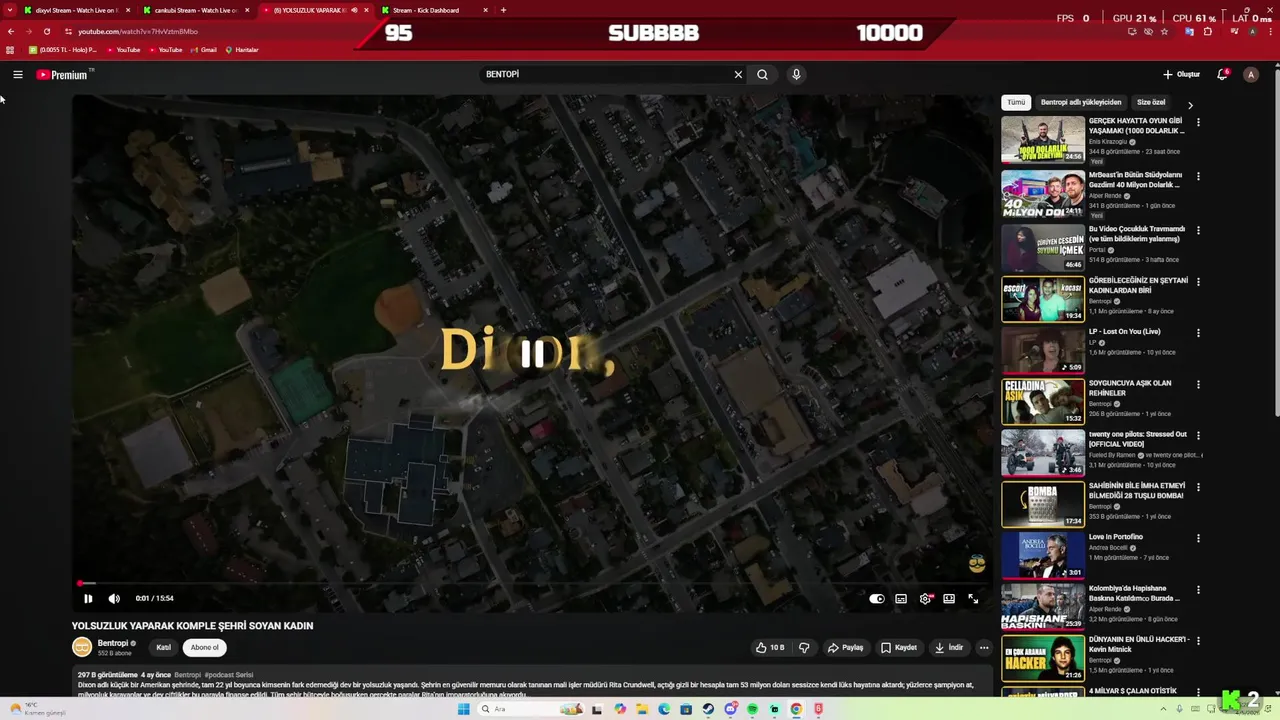
Task: Open options menu for LP - Lost On You
Action: (1198, 333)
